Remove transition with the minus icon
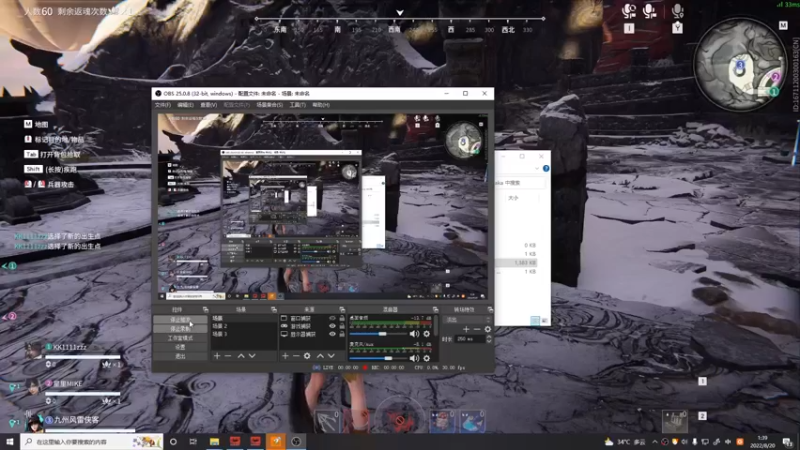Image resolution: width=800 pixels, height=450 pixels. 477,330
